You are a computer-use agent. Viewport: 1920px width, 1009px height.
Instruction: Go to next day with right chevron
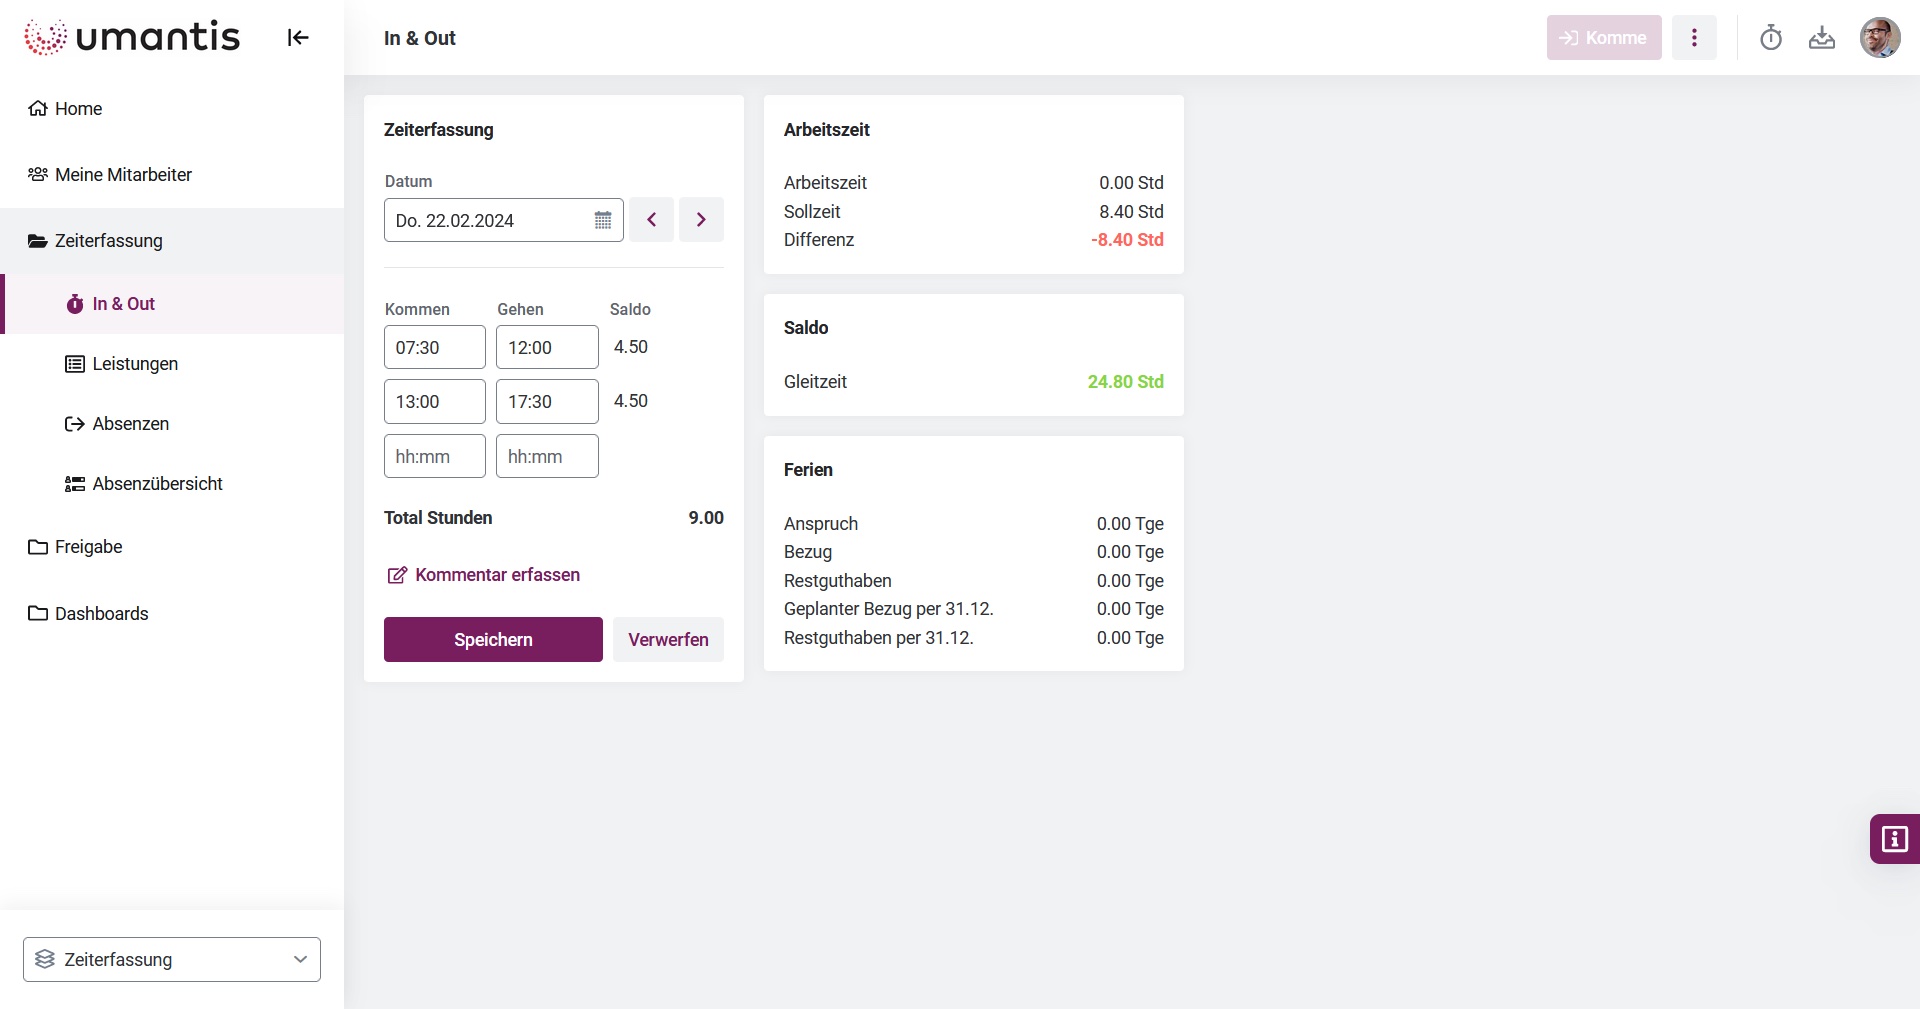701,220
